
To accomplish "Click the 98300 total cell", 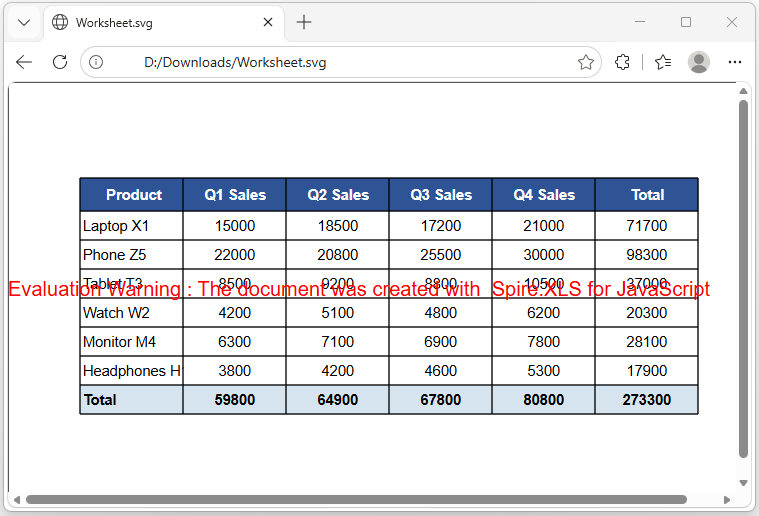I will (x=647, y=255).
